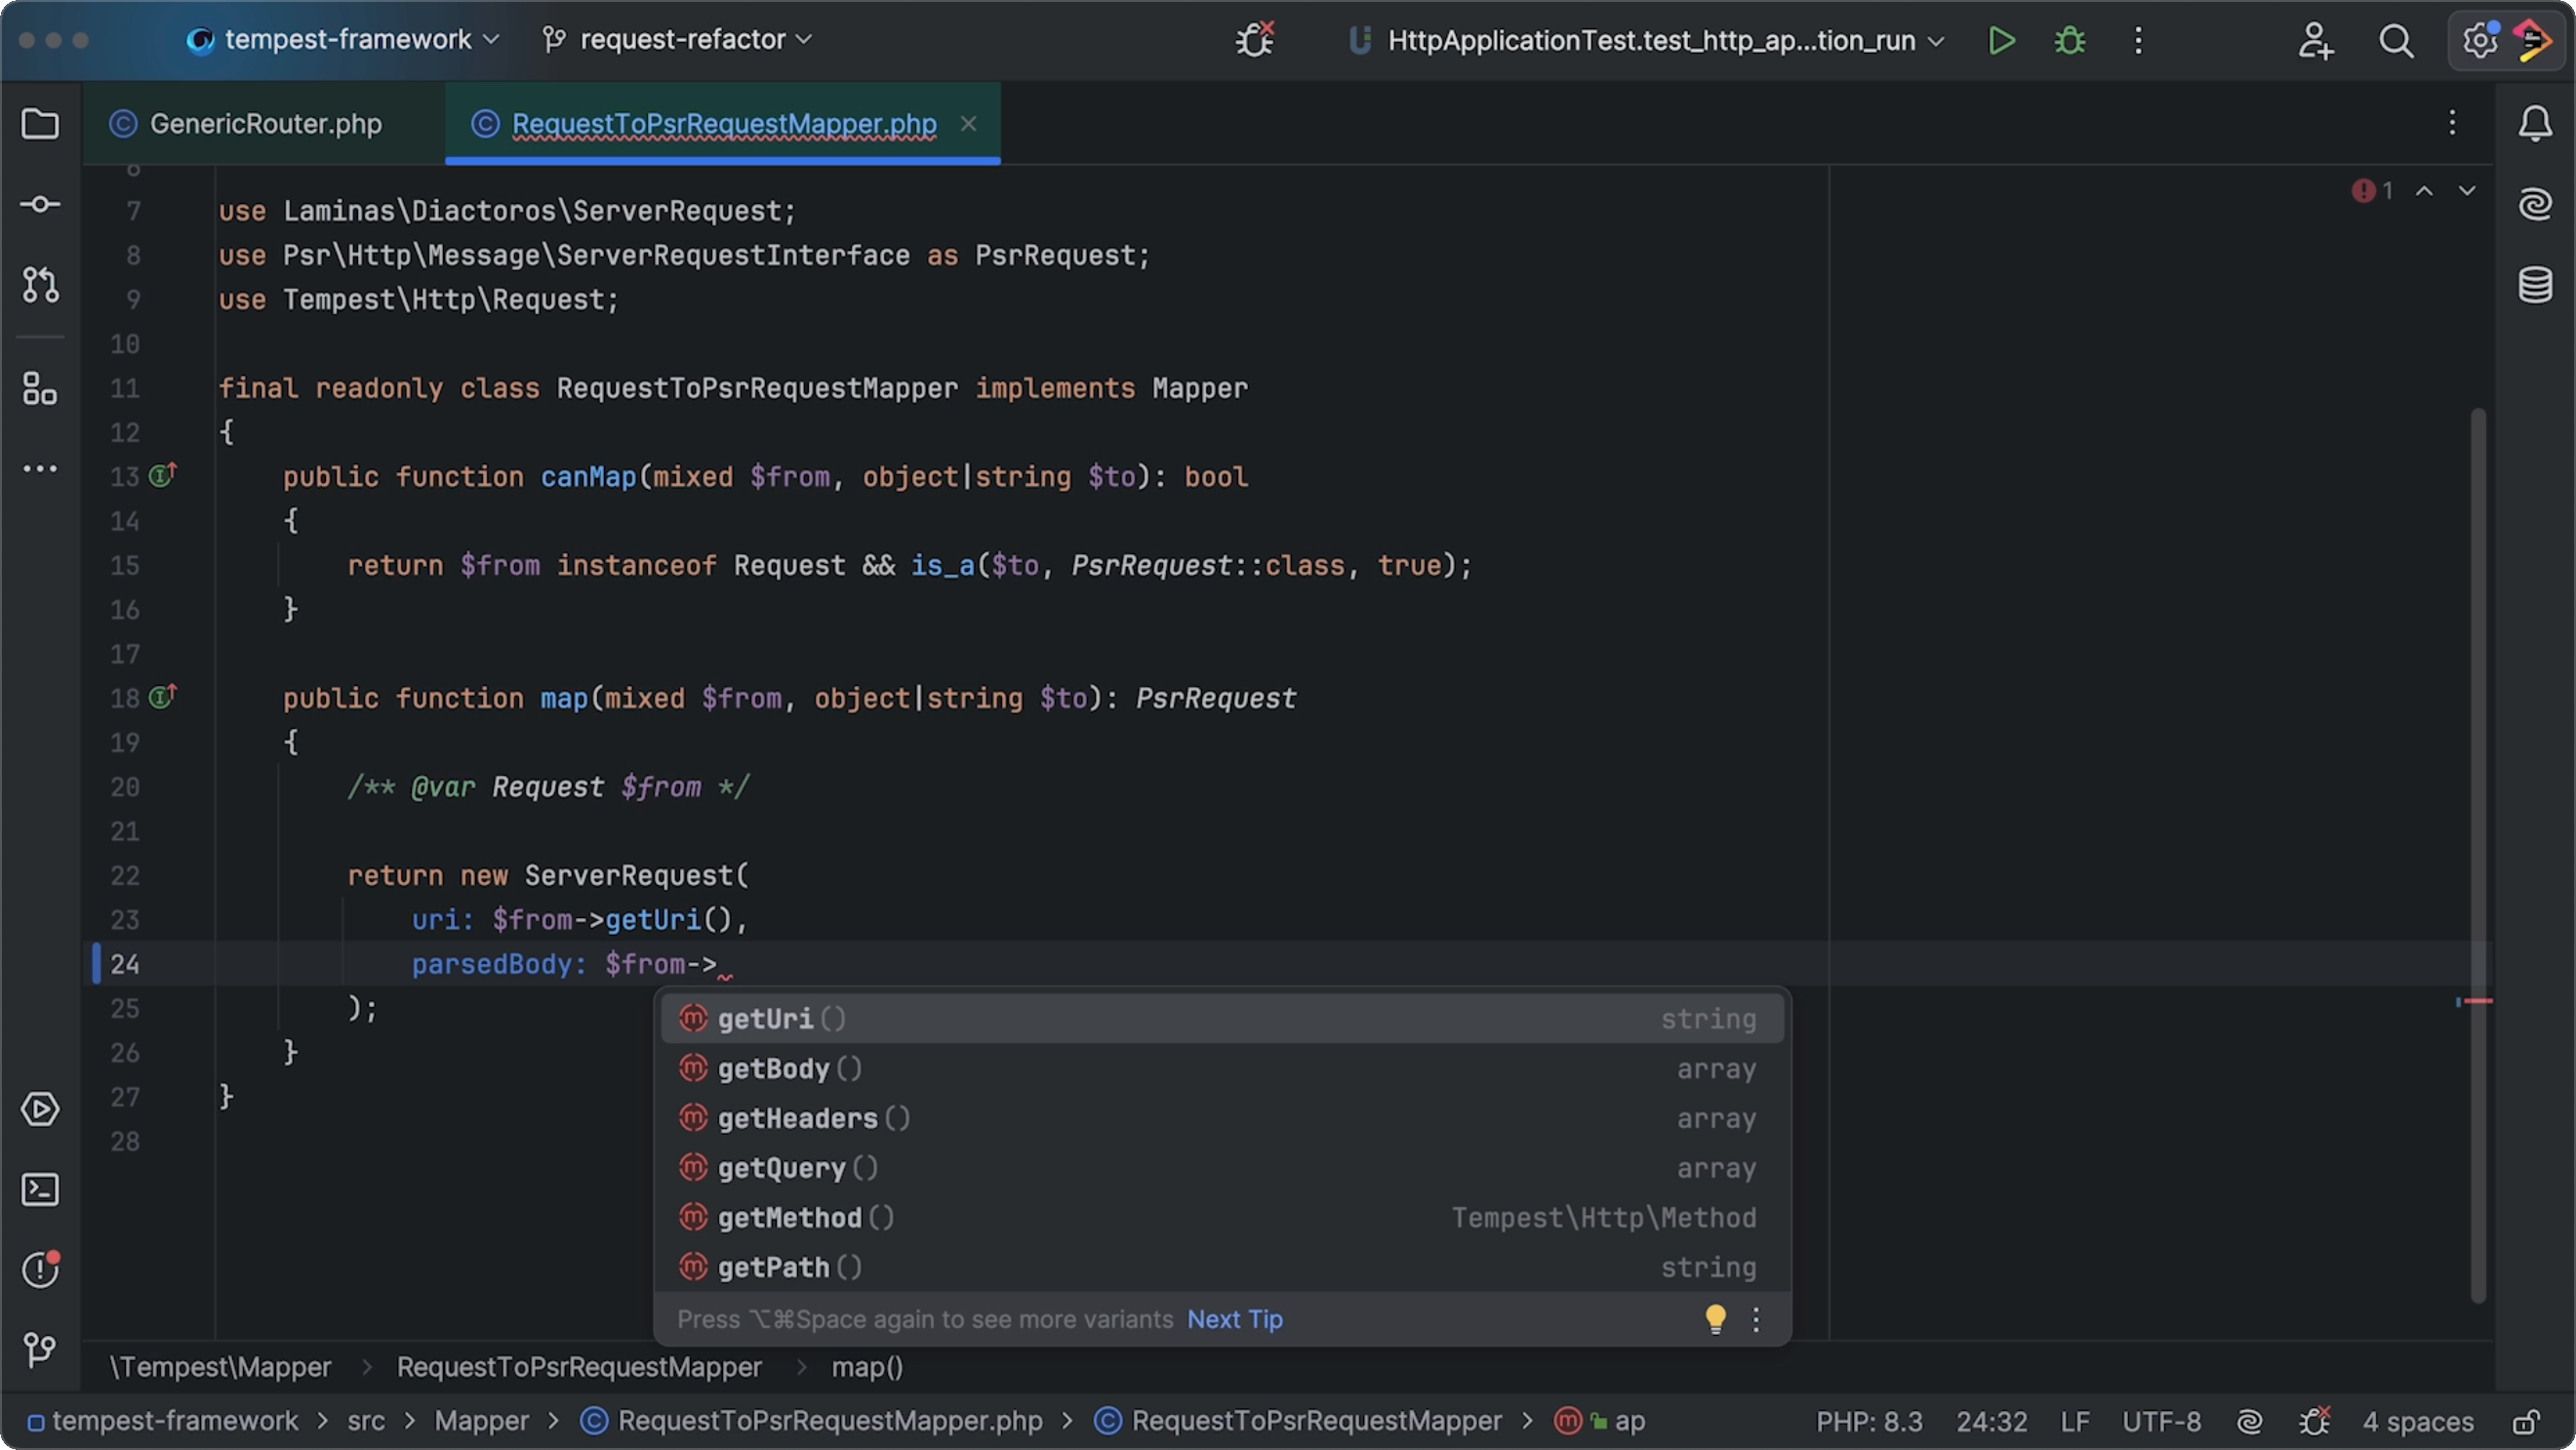Click \Tempest\Mapper editor breadcrumb
The width and height of the screenshot is (2576, 1450).
pyautogui.click(x=220, y=1367)
